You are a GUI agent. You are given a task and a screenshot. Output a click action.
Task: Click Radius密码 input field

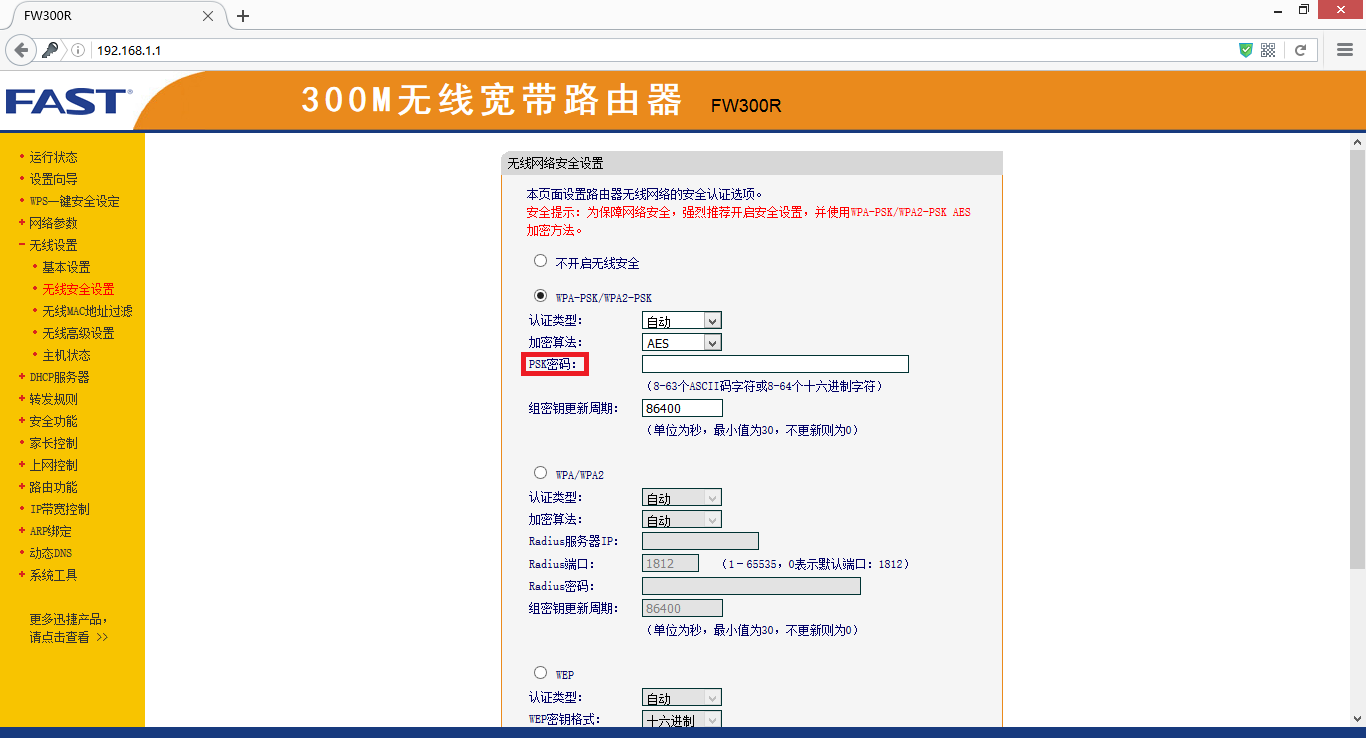click(751, 585)
